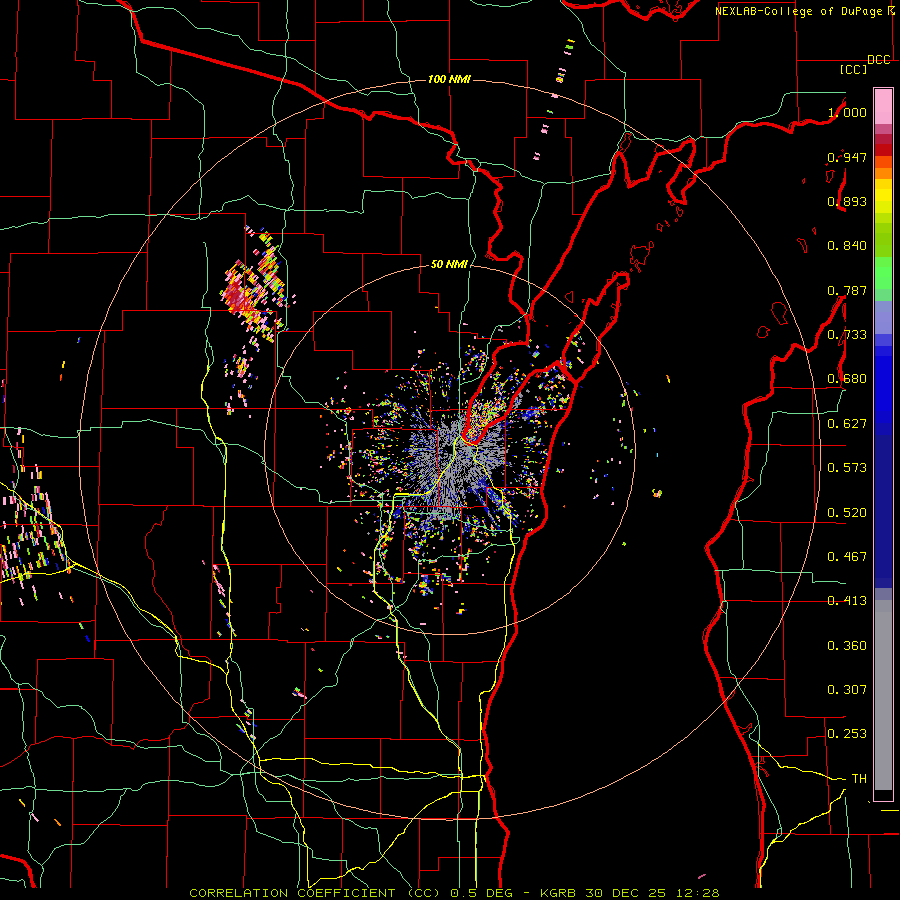900x900 pixels.
Task: Click the 0.787 legend value
Action: click(847, 290)
